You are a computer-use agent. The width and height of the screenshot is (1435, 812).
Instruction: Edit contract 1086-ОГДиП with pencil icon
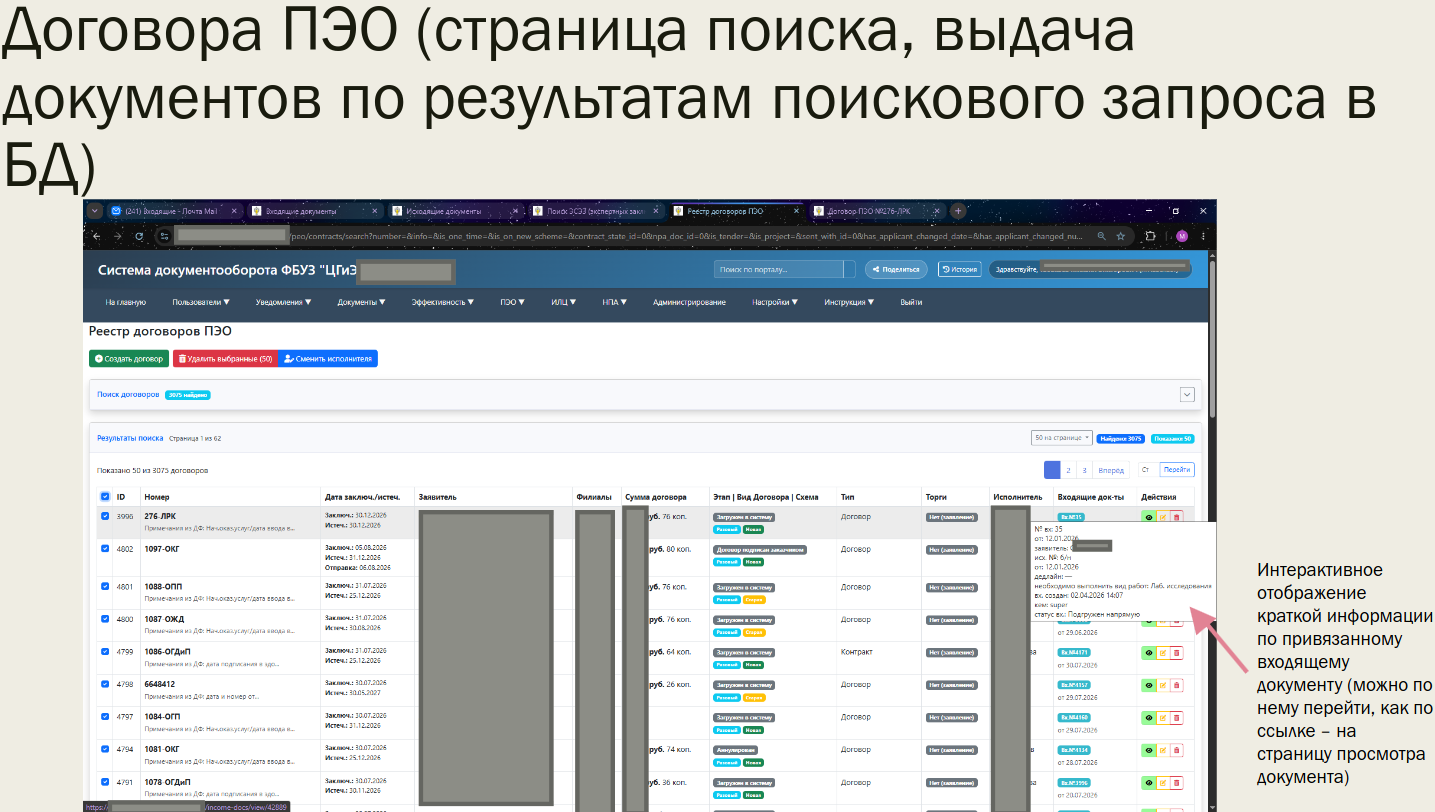[x=1162, y=653]
